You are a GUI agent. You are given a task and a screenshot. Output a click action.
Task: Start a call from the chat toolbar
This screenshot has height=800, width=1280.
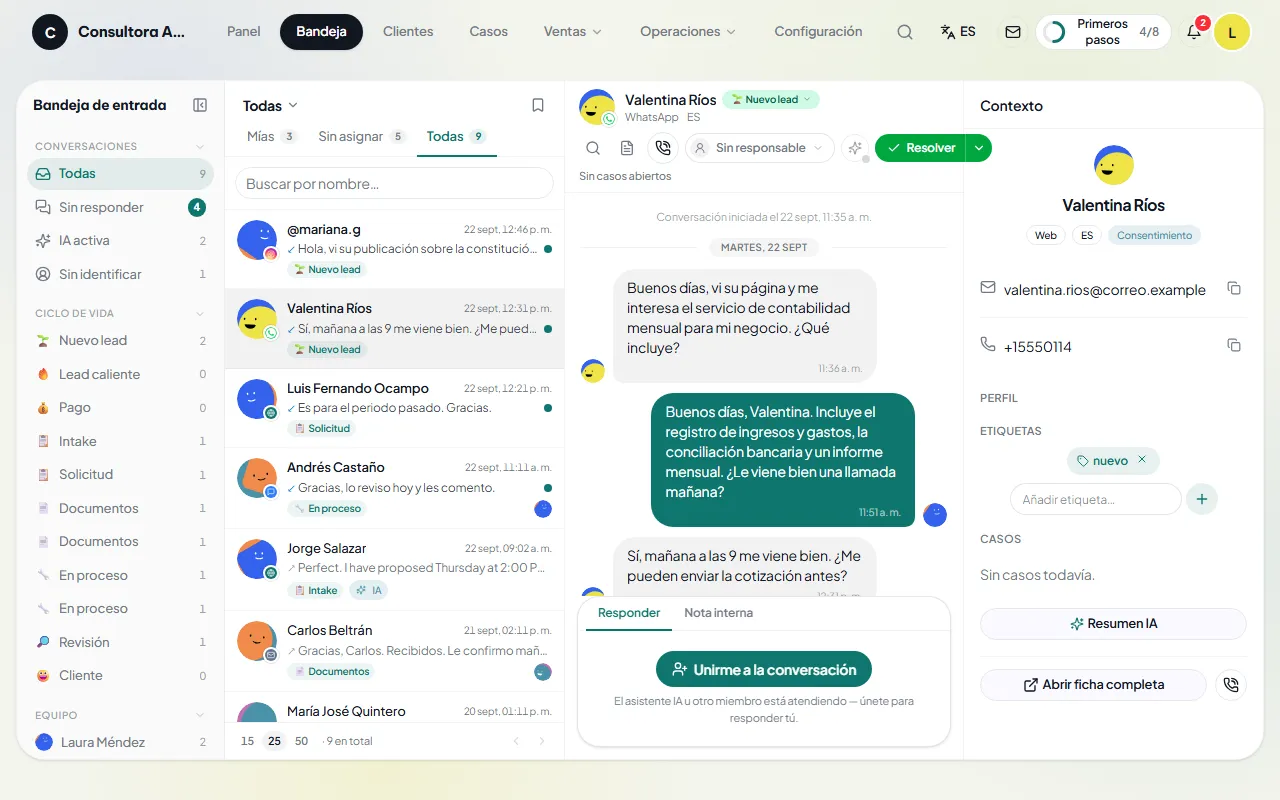coord(662,148)
